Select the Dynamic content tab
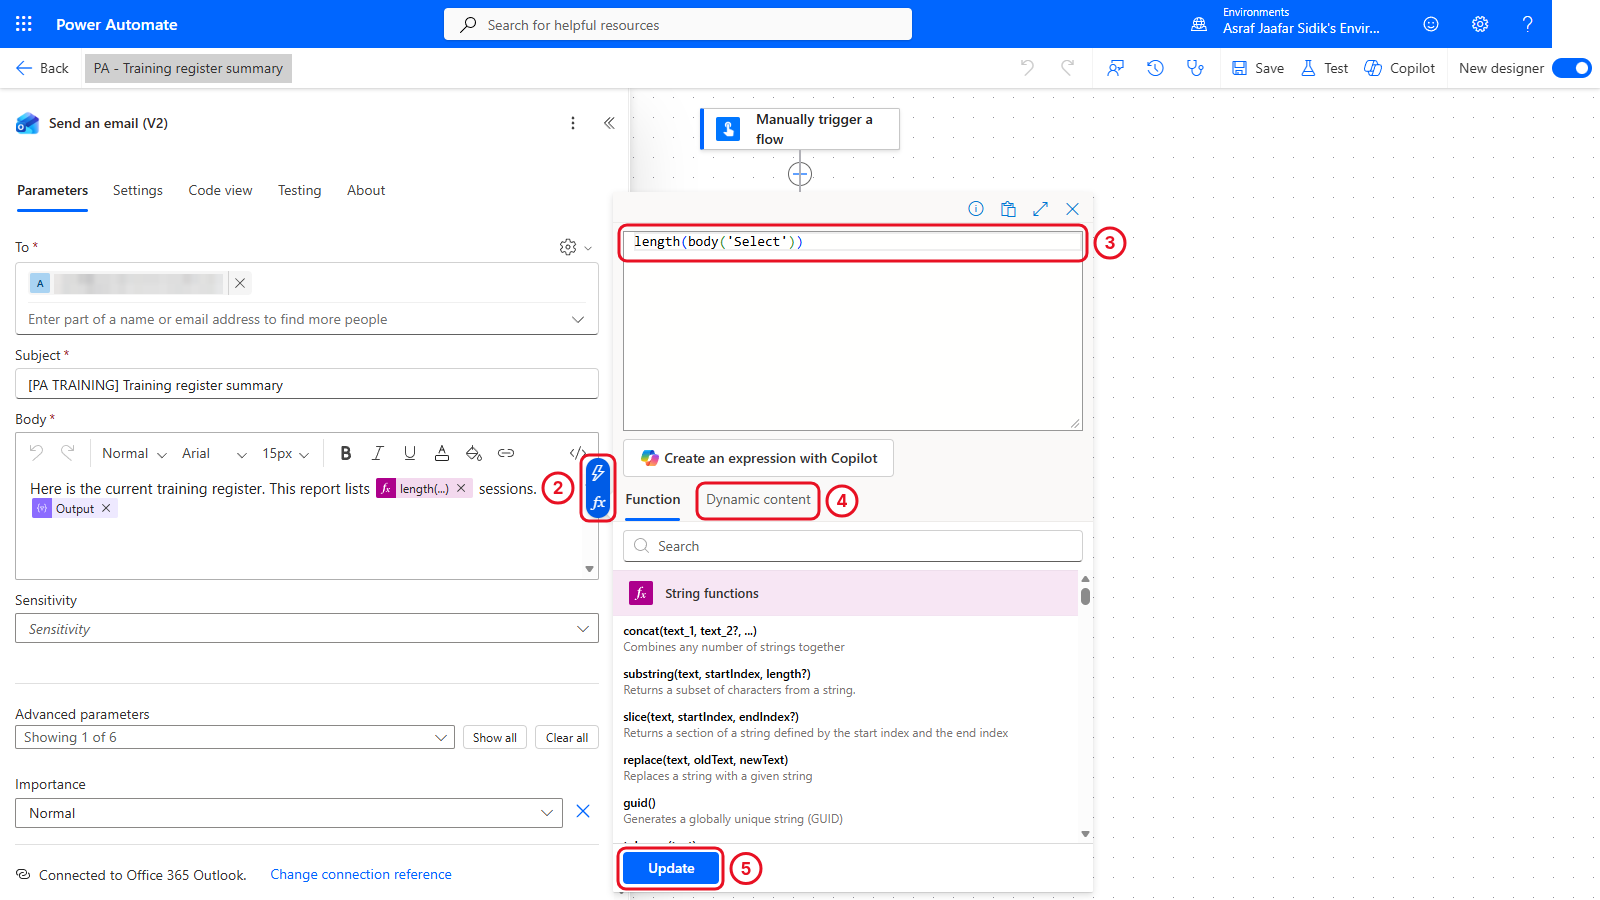Image resolution: width=1600 pixels, height=900 pixels. tap(758, 500)
